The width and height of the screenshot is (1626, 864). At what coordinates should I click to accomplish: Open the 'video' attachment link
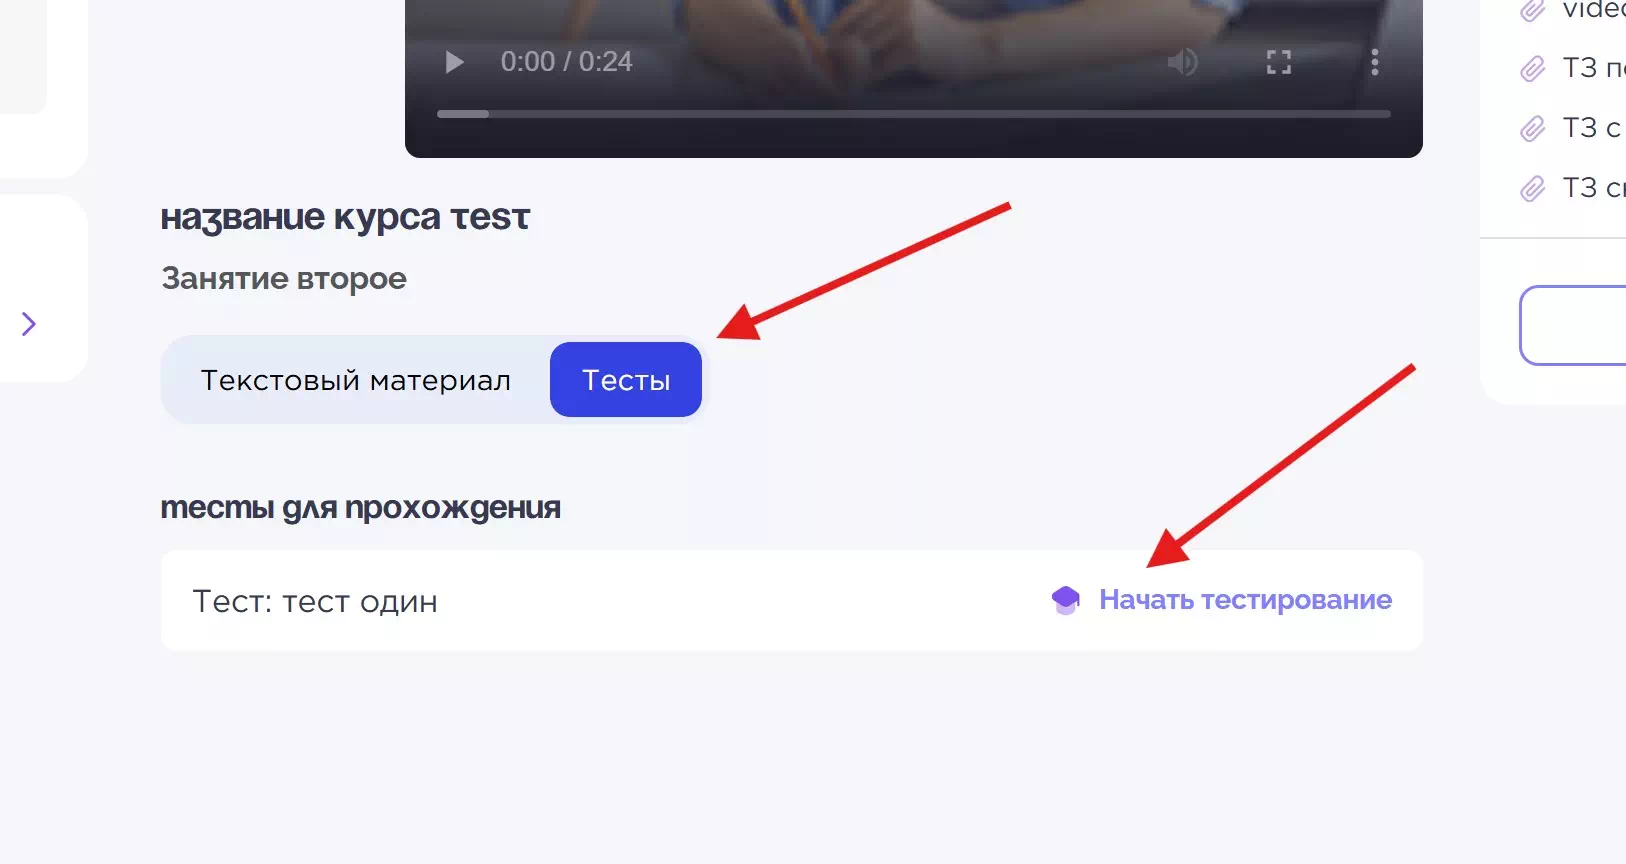1594,9
